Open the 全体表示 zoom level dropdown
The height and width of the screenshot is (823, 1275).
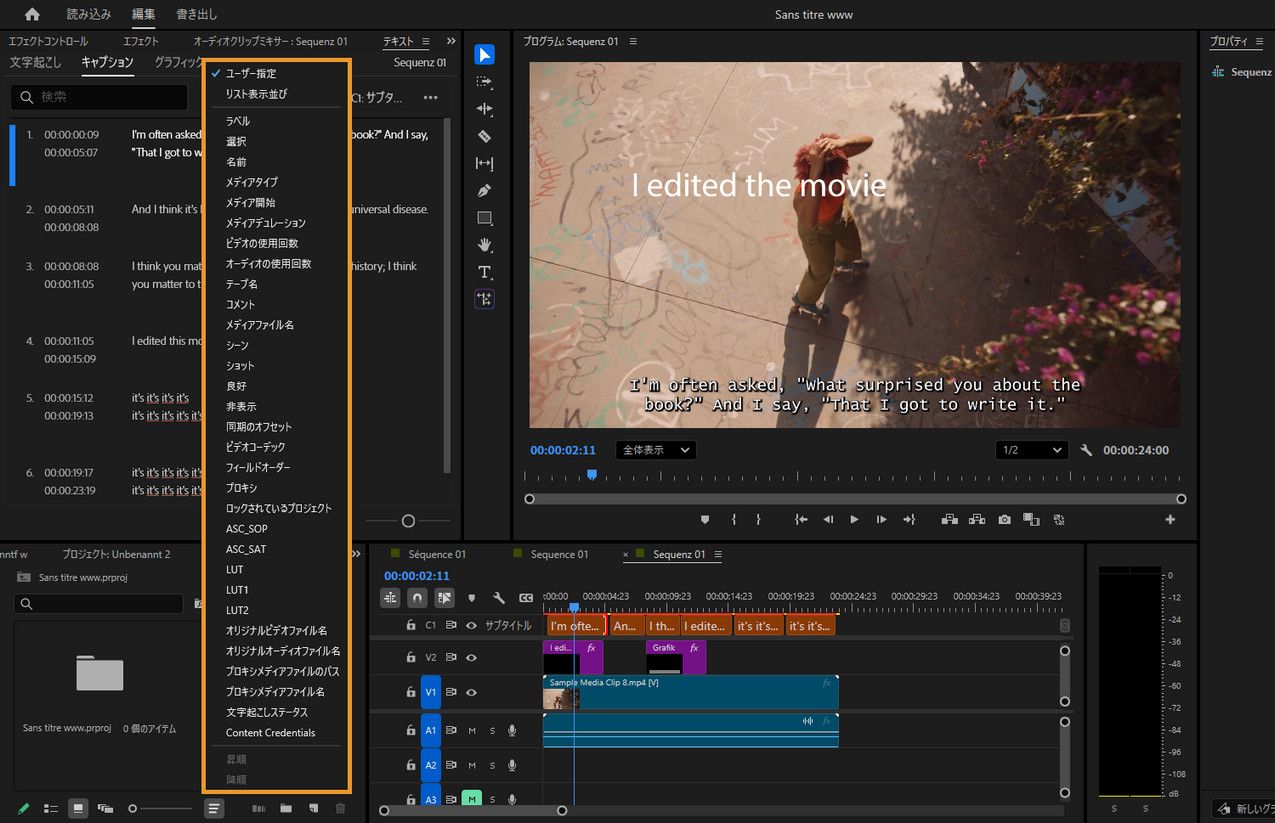(655, 451)
